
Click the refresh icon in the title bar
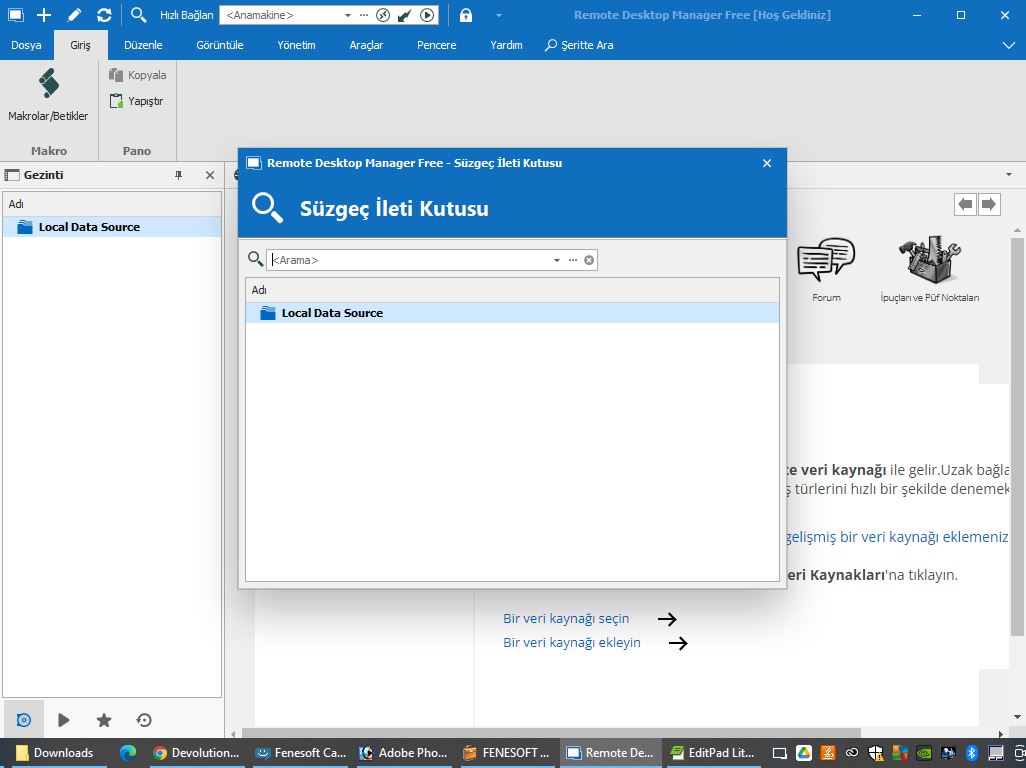(x=104, y=14)
